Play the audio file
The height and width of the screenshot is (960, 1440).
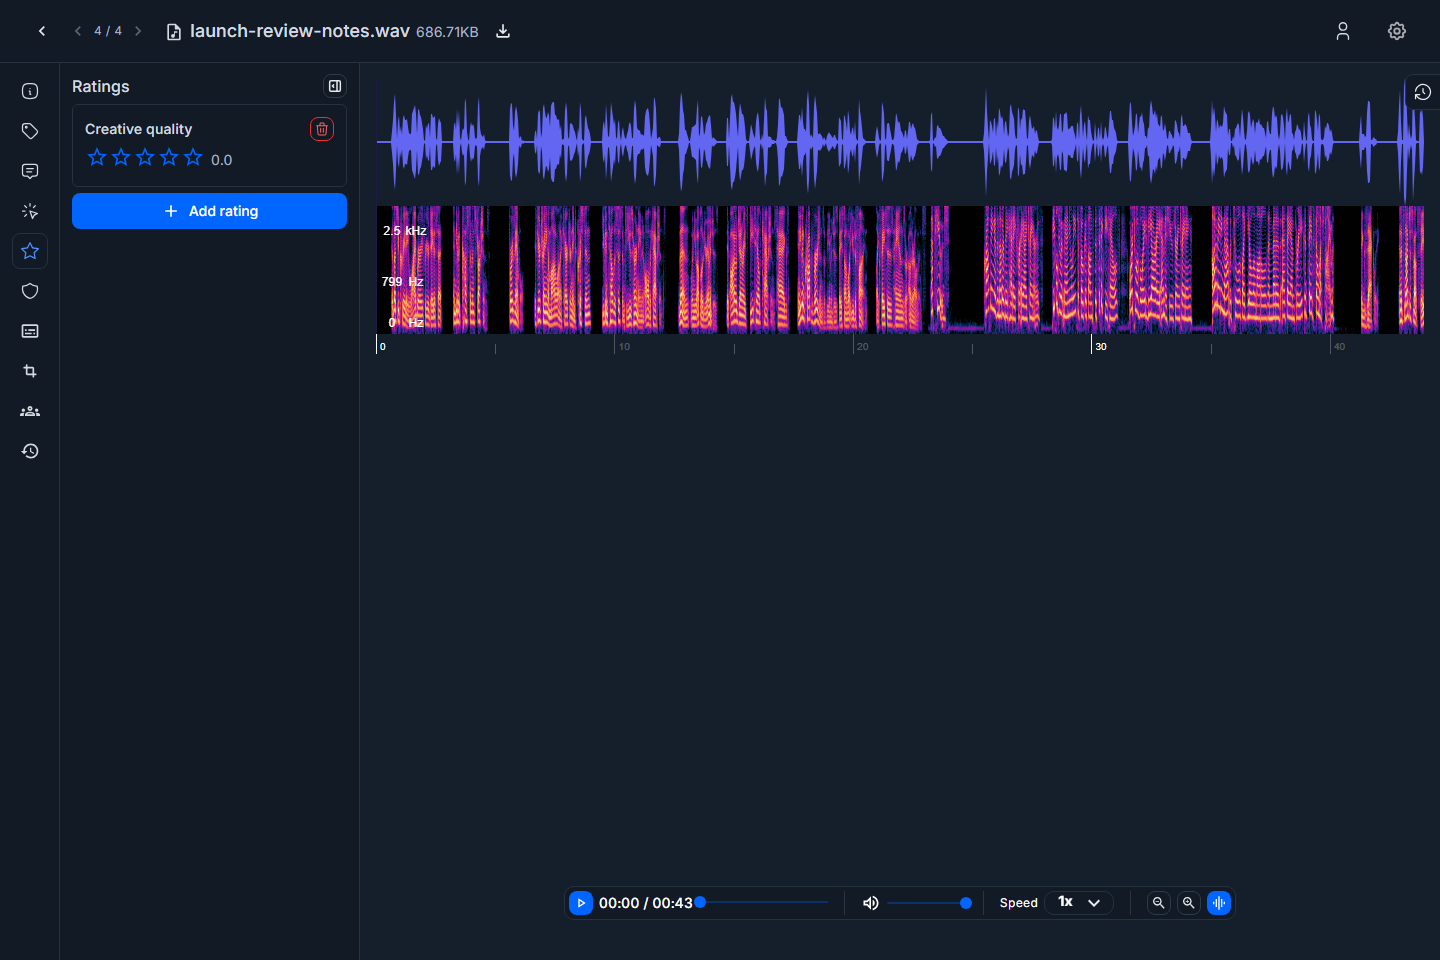point(581,903)
